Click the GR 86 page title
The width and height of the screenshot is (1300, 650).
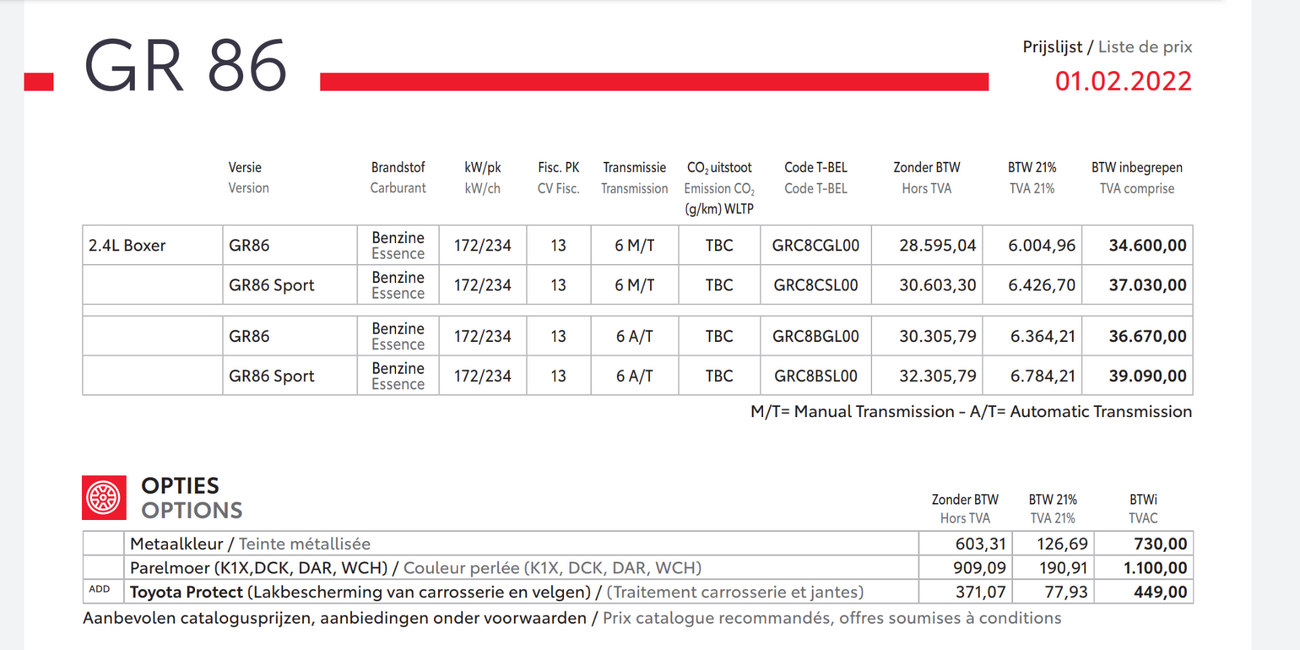pyautogui.click(x=186, y=66)
